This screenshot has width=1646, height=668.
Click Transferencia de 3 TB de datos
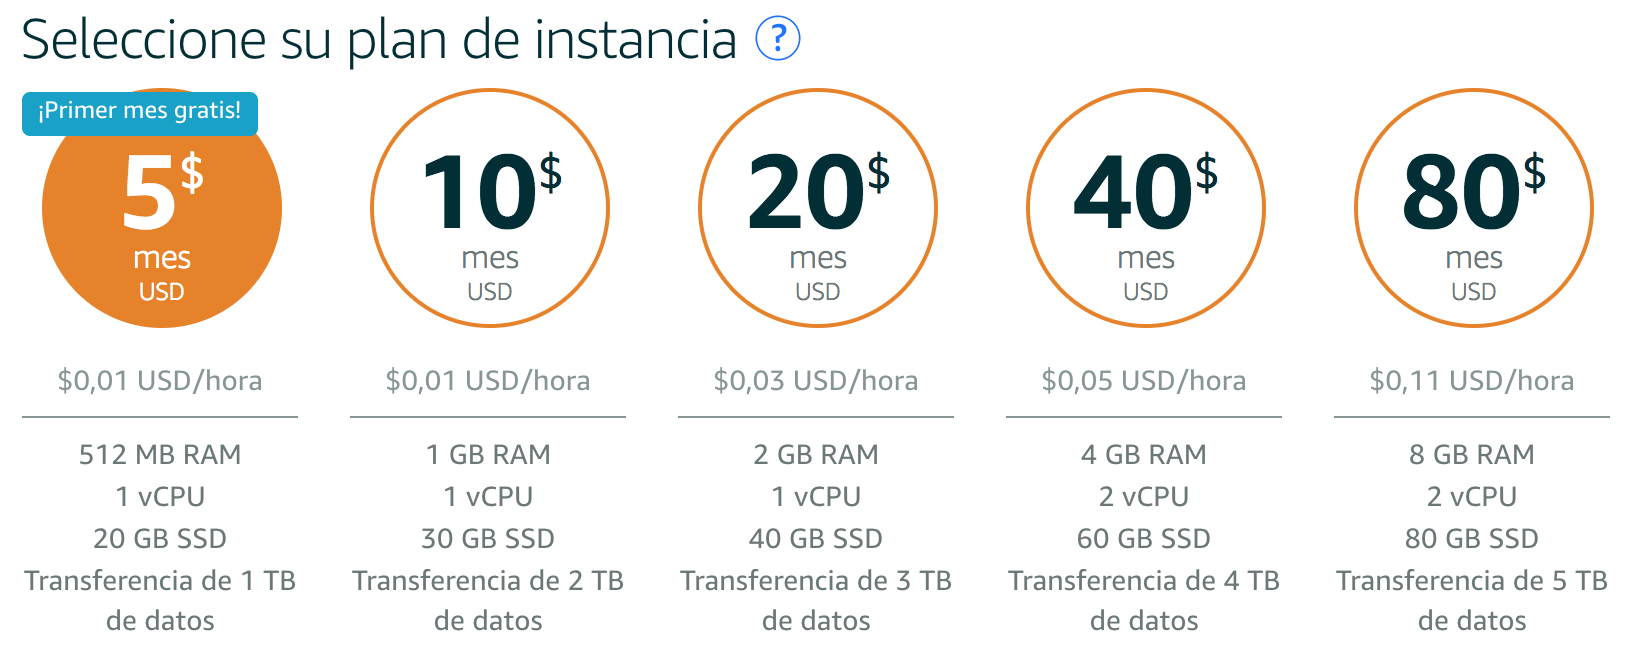(x=816, y=601)
